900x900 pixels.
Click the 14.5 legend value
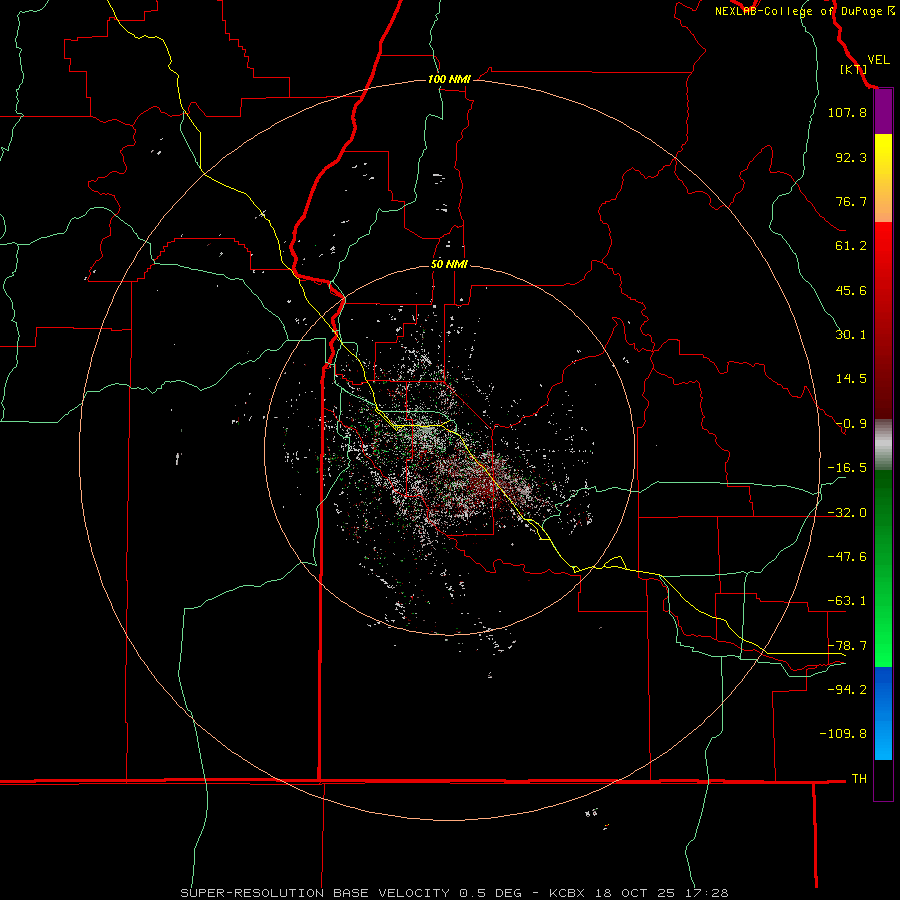tap(851, 379)
